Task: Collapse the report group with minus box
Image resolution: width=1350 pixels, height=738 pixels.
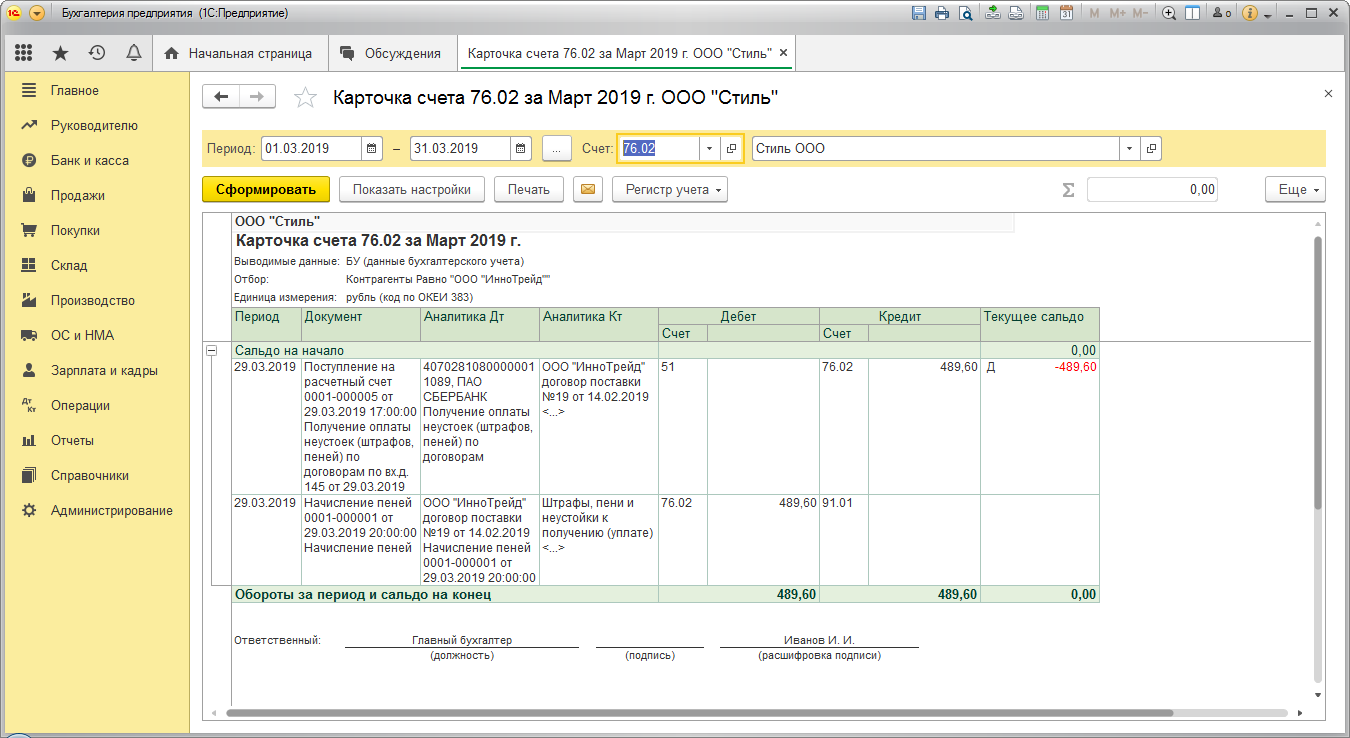Action: coord(211,351)
